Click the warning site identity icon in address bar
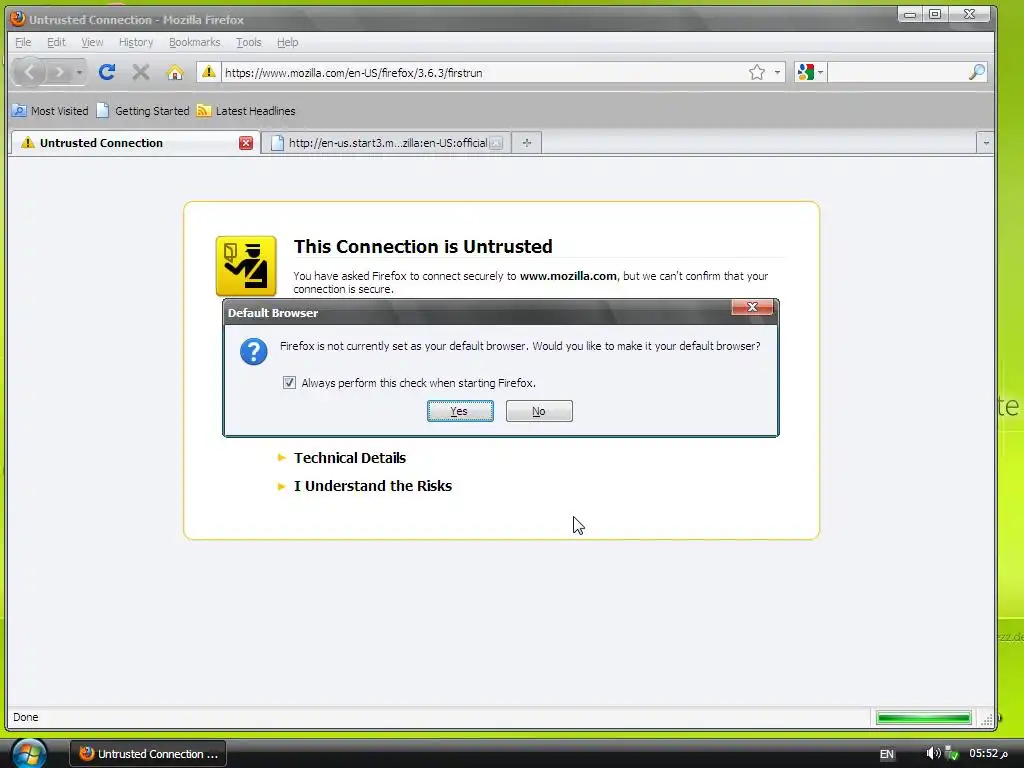This screenshot has height=768, width=1024. (208, 71)
